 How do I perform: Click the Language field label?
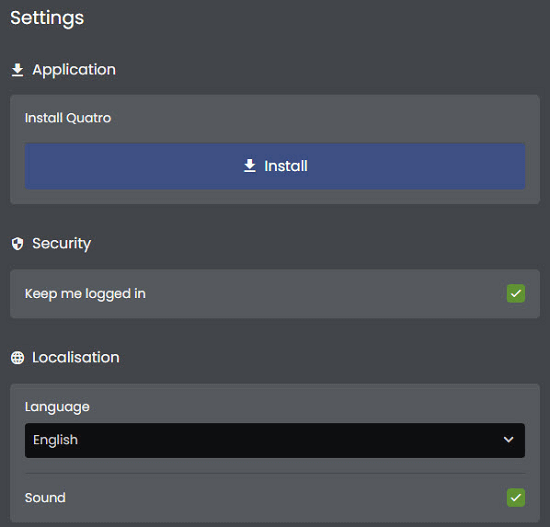pos(57,407)
